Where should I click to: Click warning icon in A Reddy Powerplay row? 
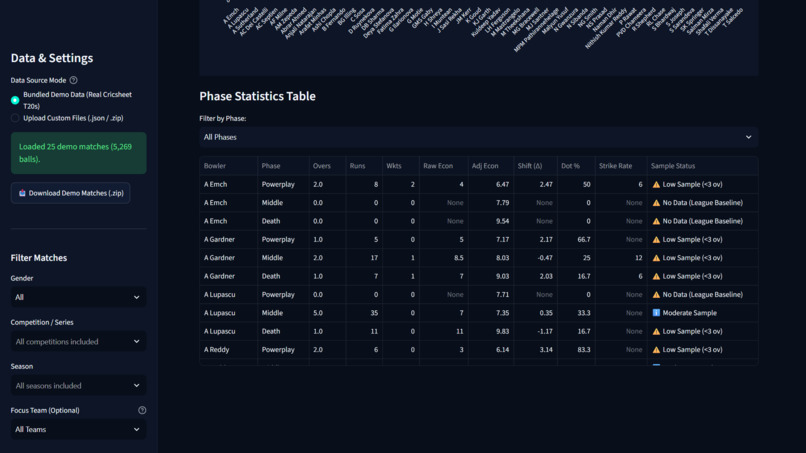click(x=656, y=350)
